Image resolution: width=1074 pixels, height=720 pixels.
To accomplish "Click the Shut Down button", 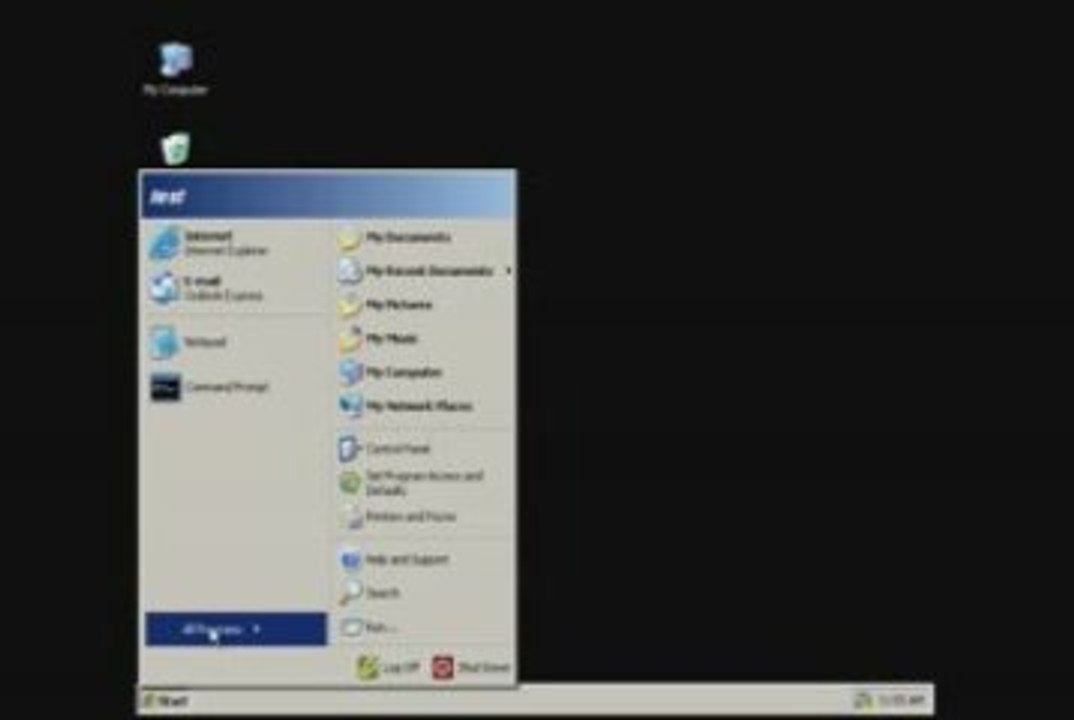I will click(x=471, y=667).
